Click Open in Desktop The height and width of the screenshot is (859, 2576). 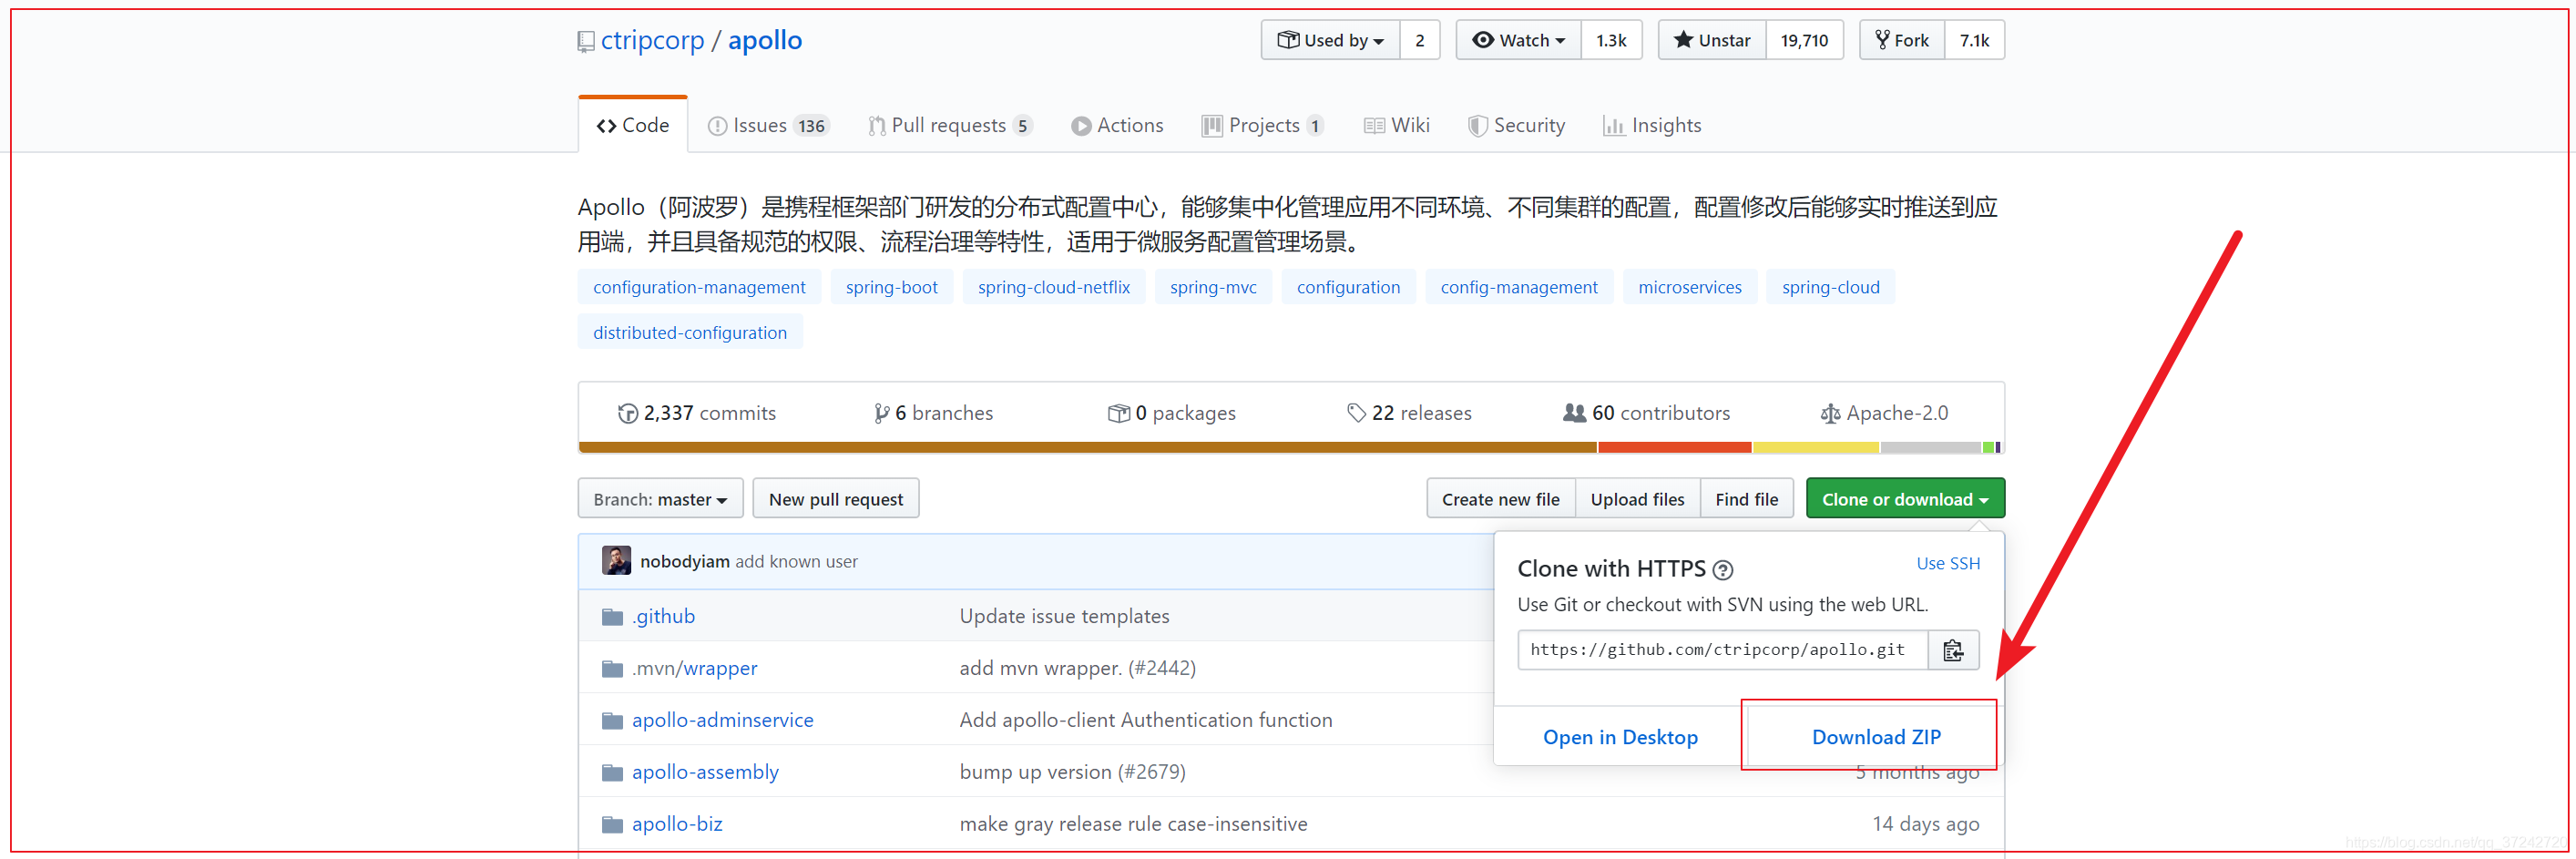point(1620,737)
